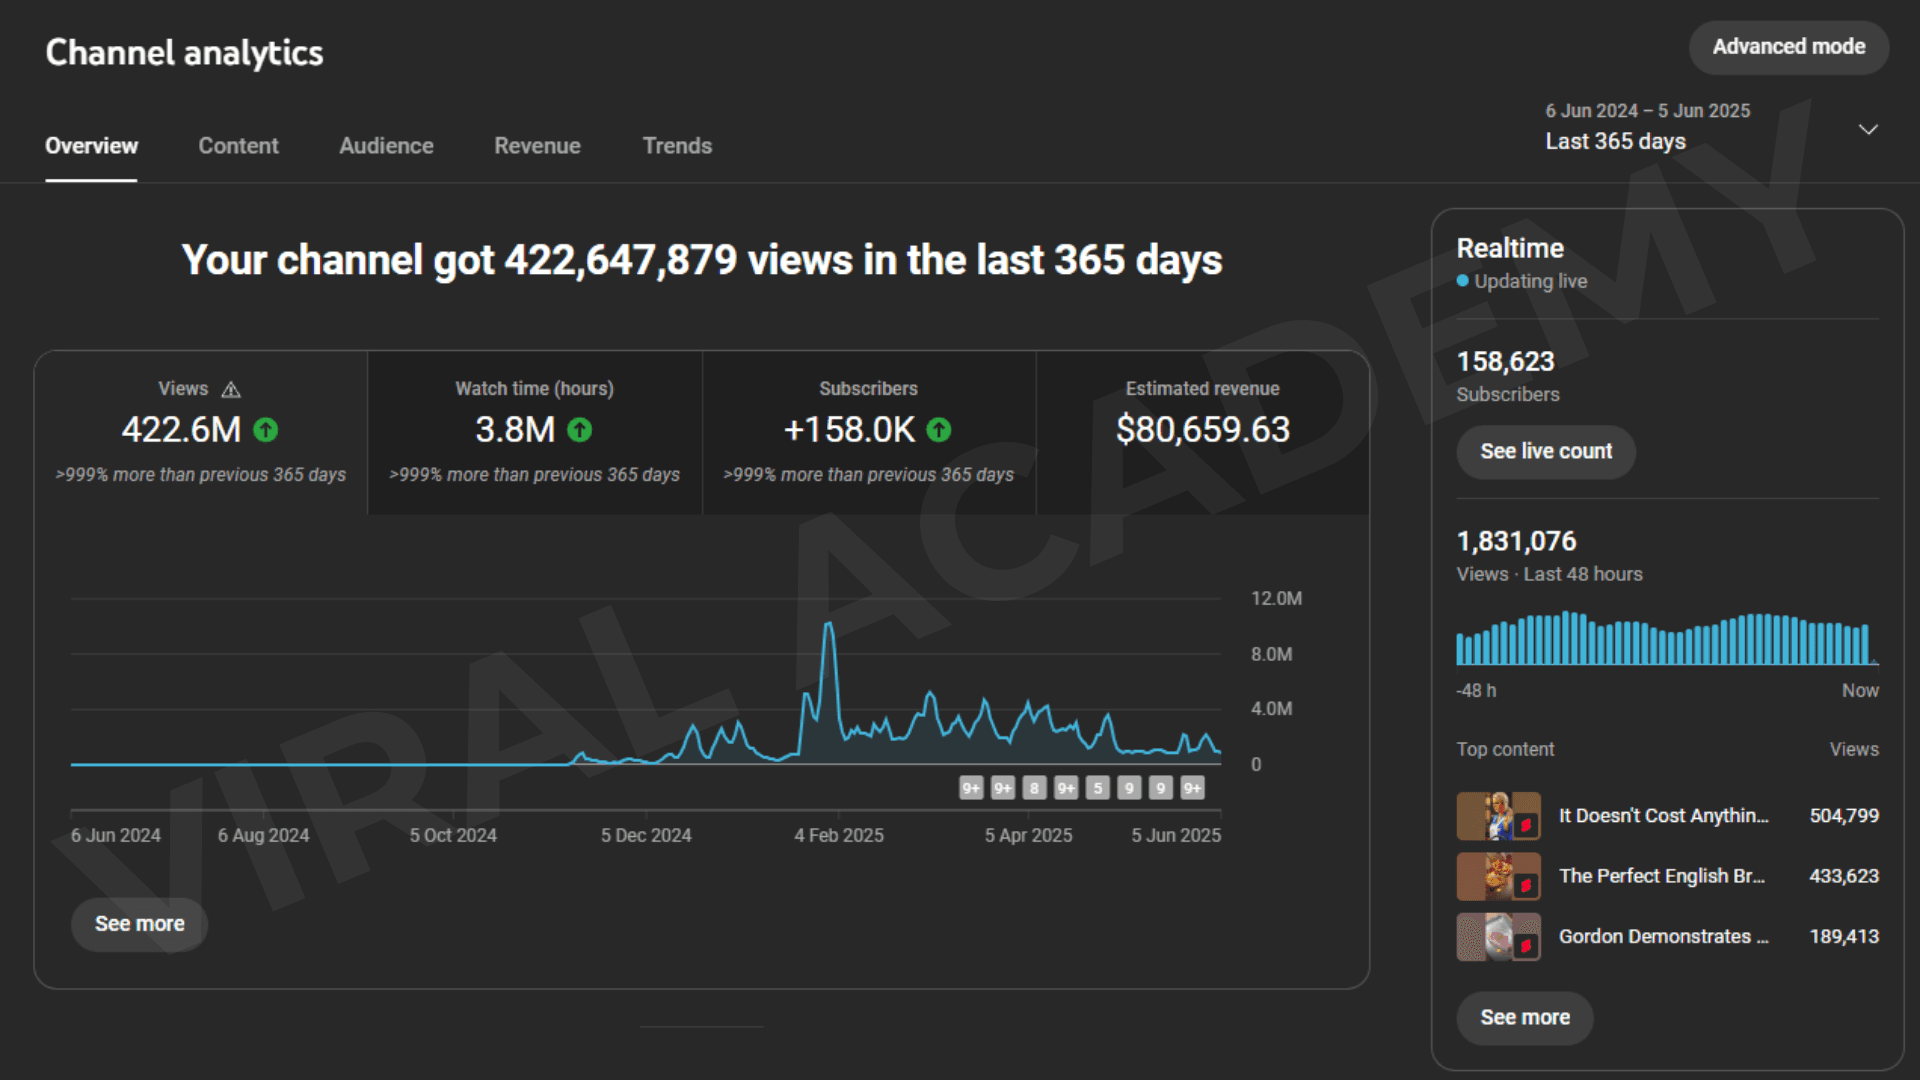Go to the Revenue tab

coord(537,146)
